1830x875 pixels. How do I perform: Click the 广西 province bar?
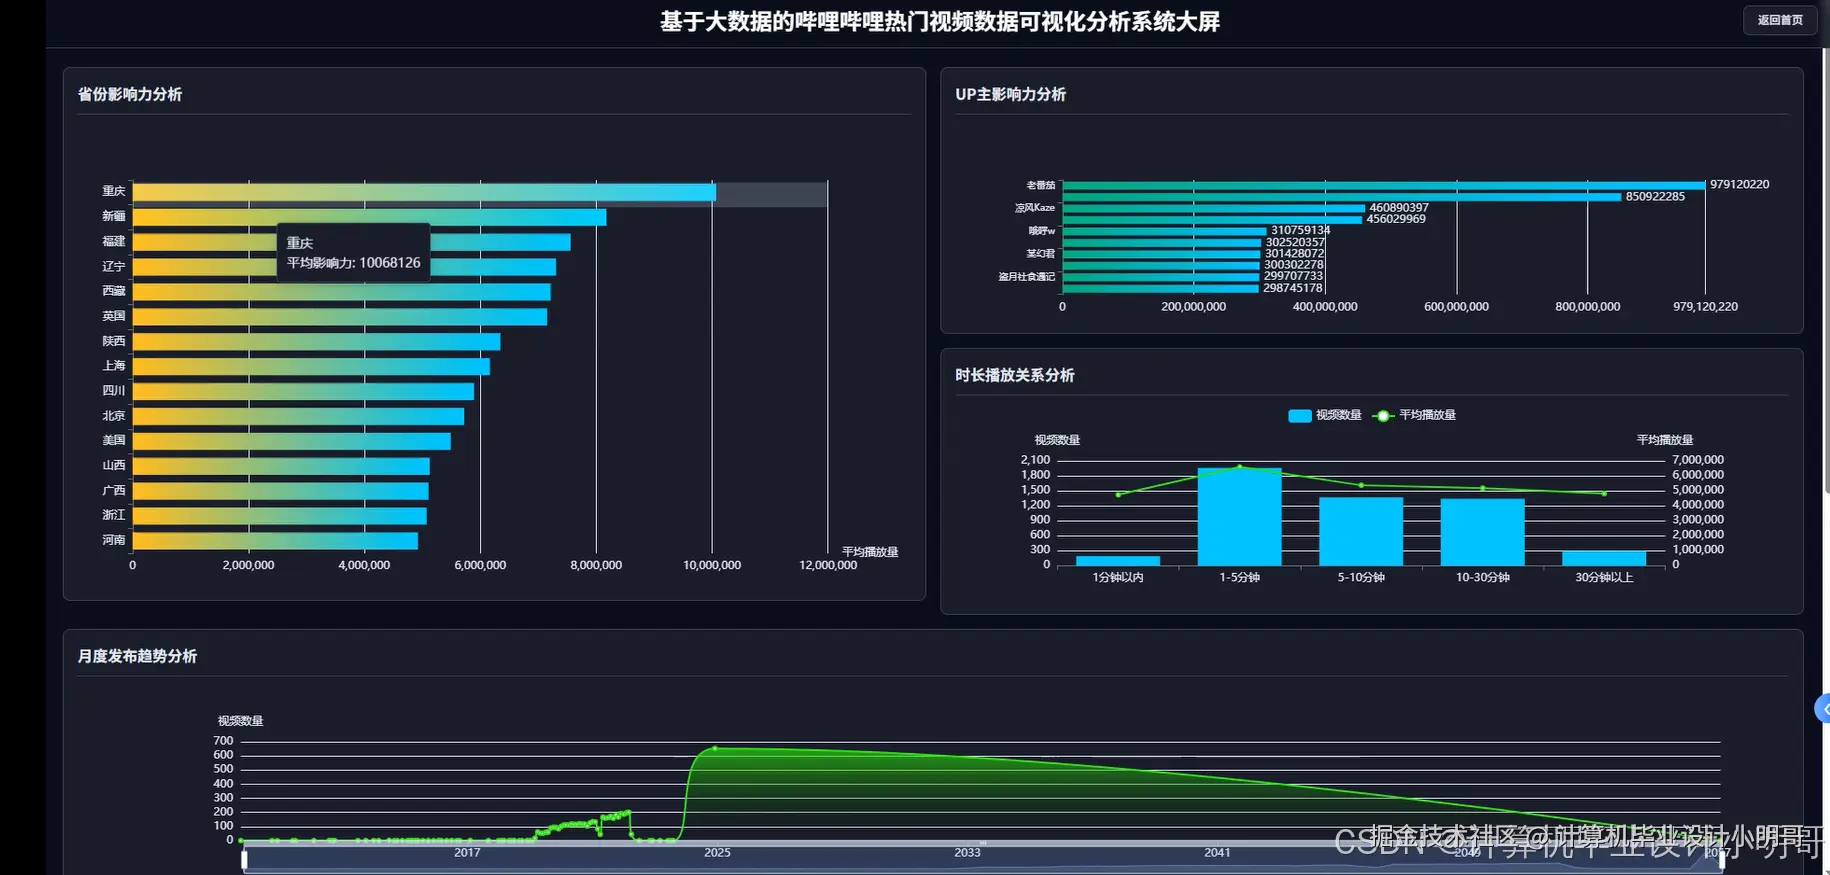point(281,491)
